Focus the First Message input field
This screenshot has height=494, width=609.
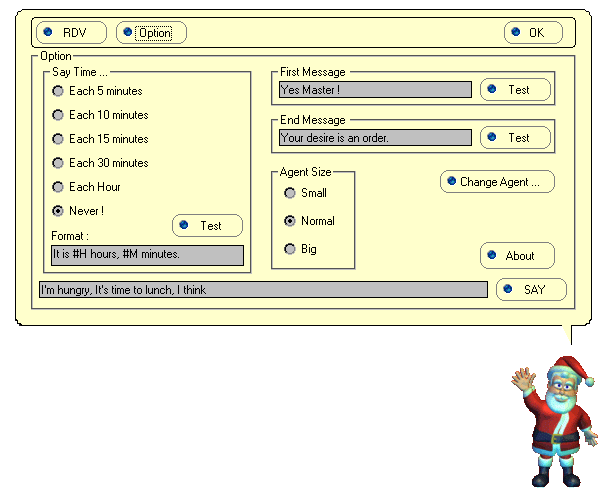(375, 90)
